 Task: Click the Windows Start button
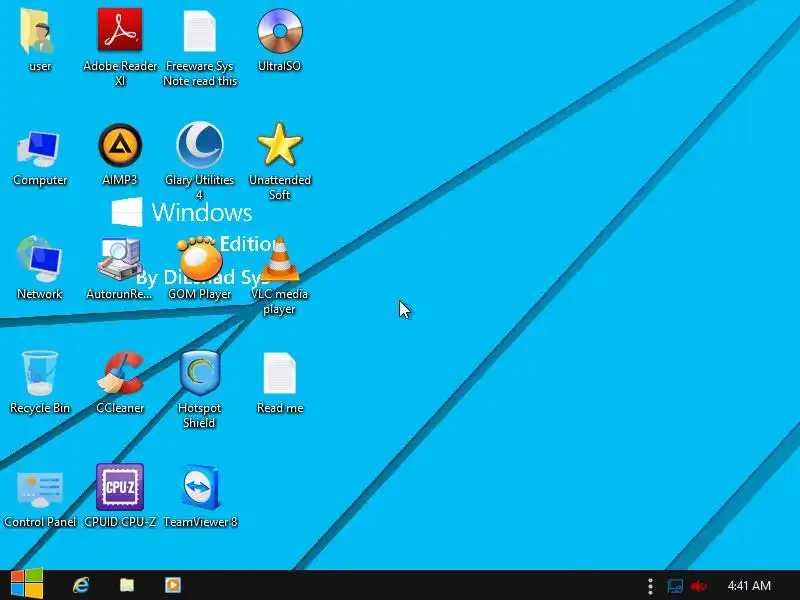[x=27, y=584]
